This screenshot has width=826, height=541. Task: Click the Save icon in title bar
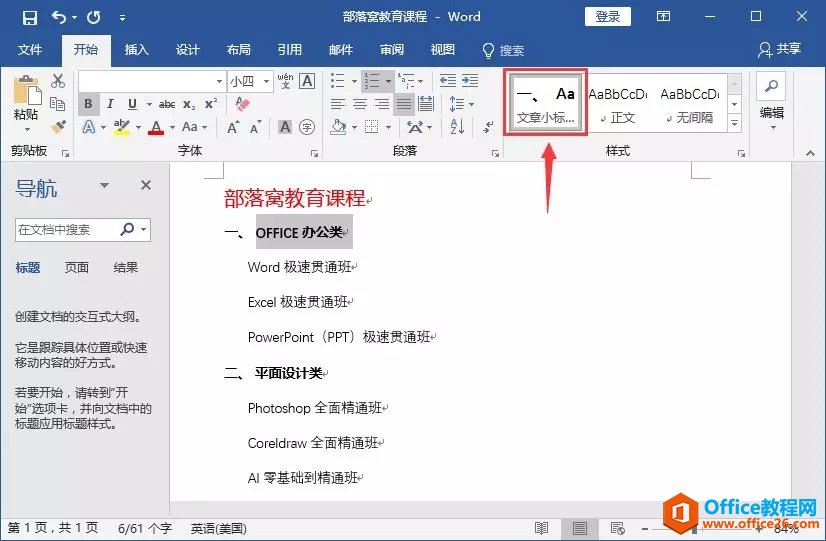(x=30, y=17)
